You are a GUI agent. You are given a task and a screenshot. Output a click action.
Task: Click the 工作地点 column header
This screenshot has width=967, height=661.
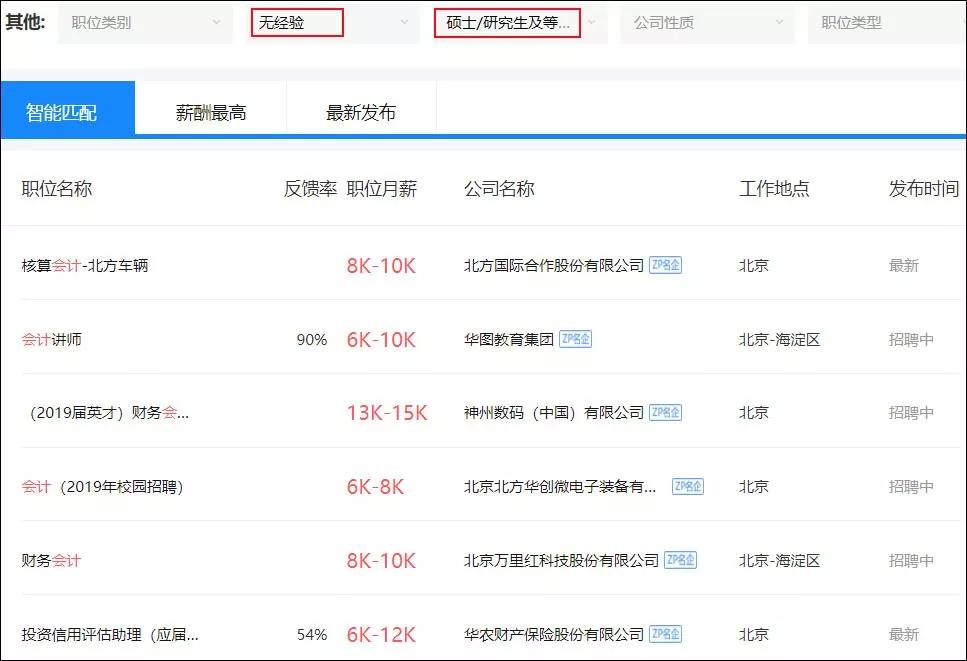pyautogui.click(x=775, y=189)
